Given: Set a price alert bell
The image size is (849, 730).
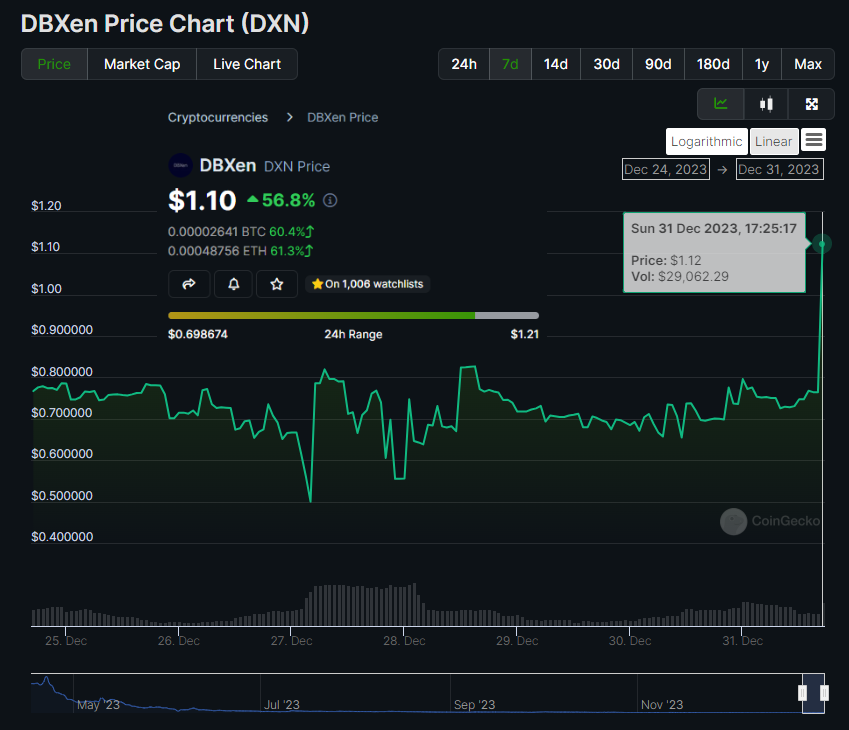Looking at the screenshot, I should [233, 284].
